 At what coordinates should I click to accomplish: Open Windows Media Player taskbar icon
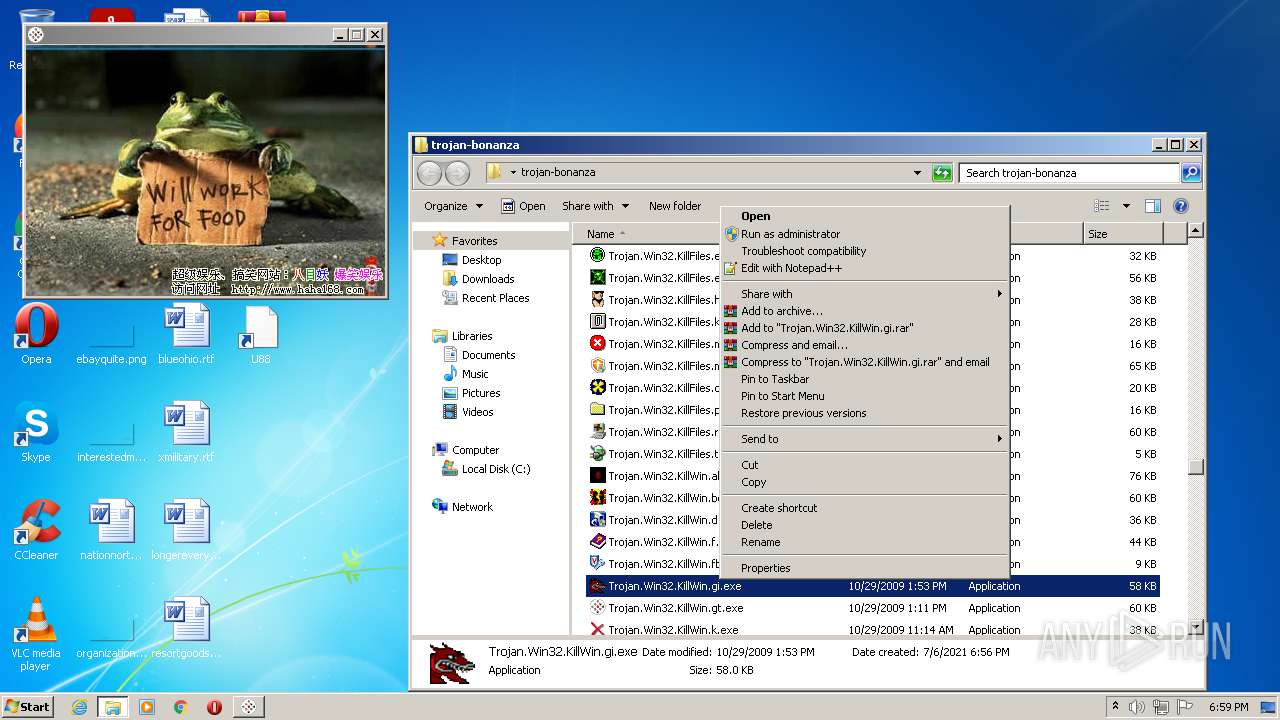point(146,707)
